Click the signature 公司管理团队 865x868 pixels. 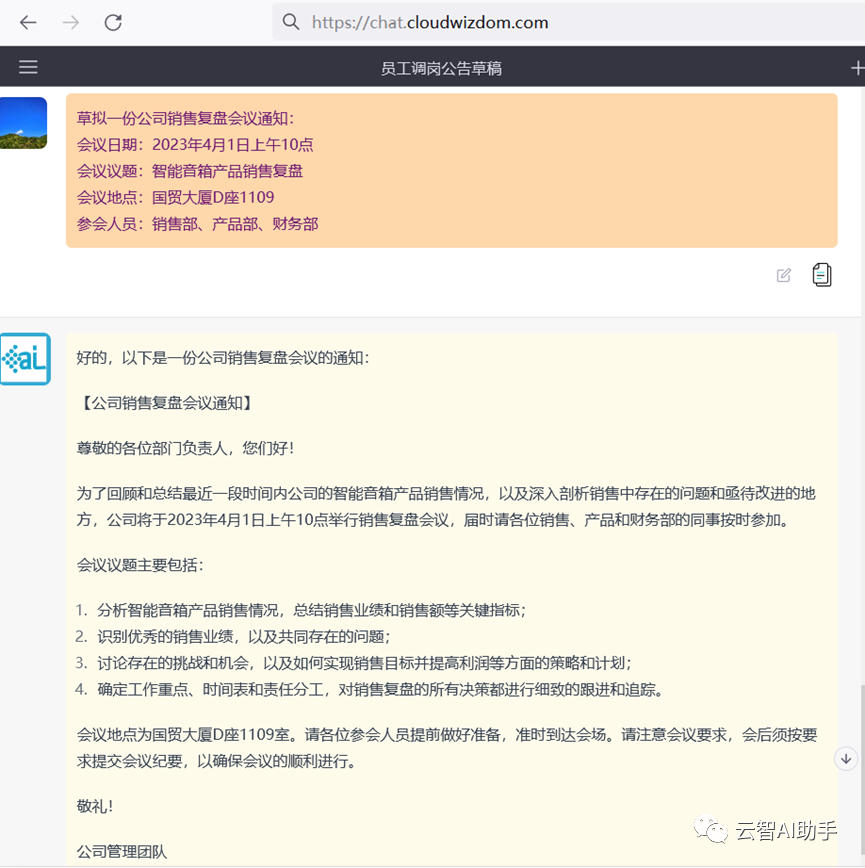122,851
